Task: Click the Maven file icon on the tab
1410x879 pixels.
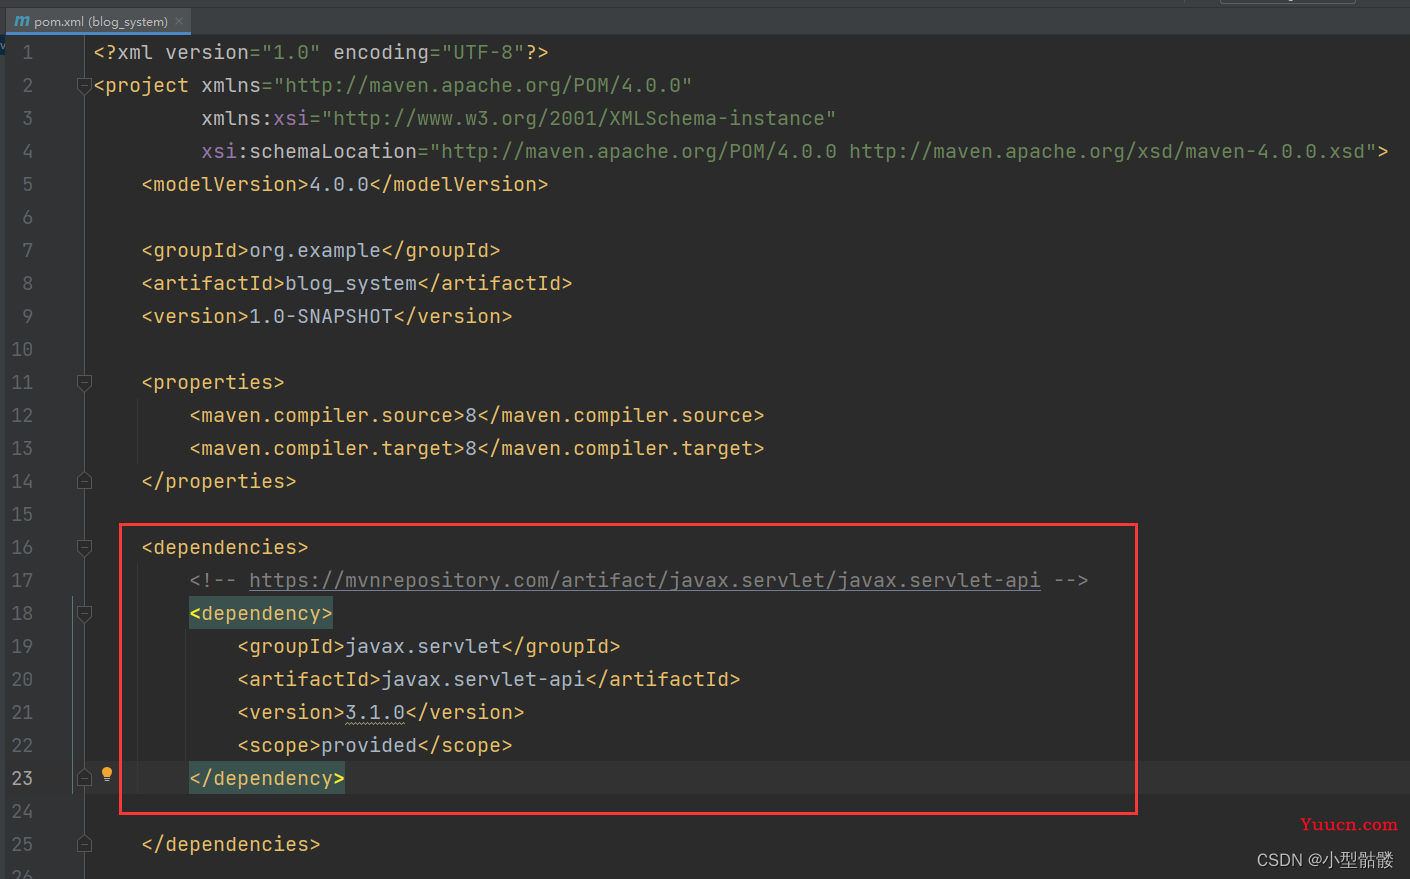Action: click(22, 21)
